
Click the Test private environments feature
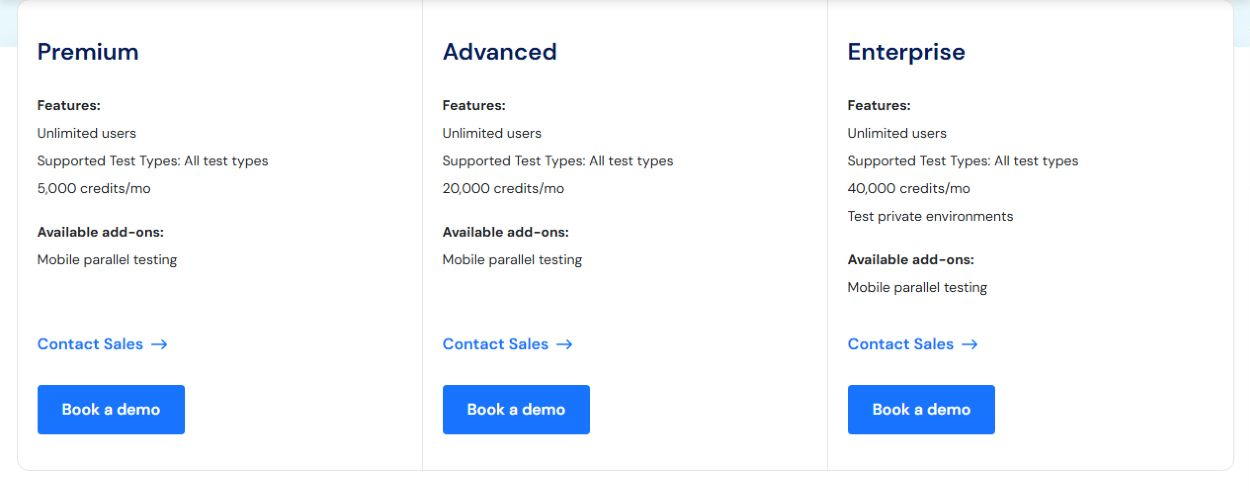point(930,216)
